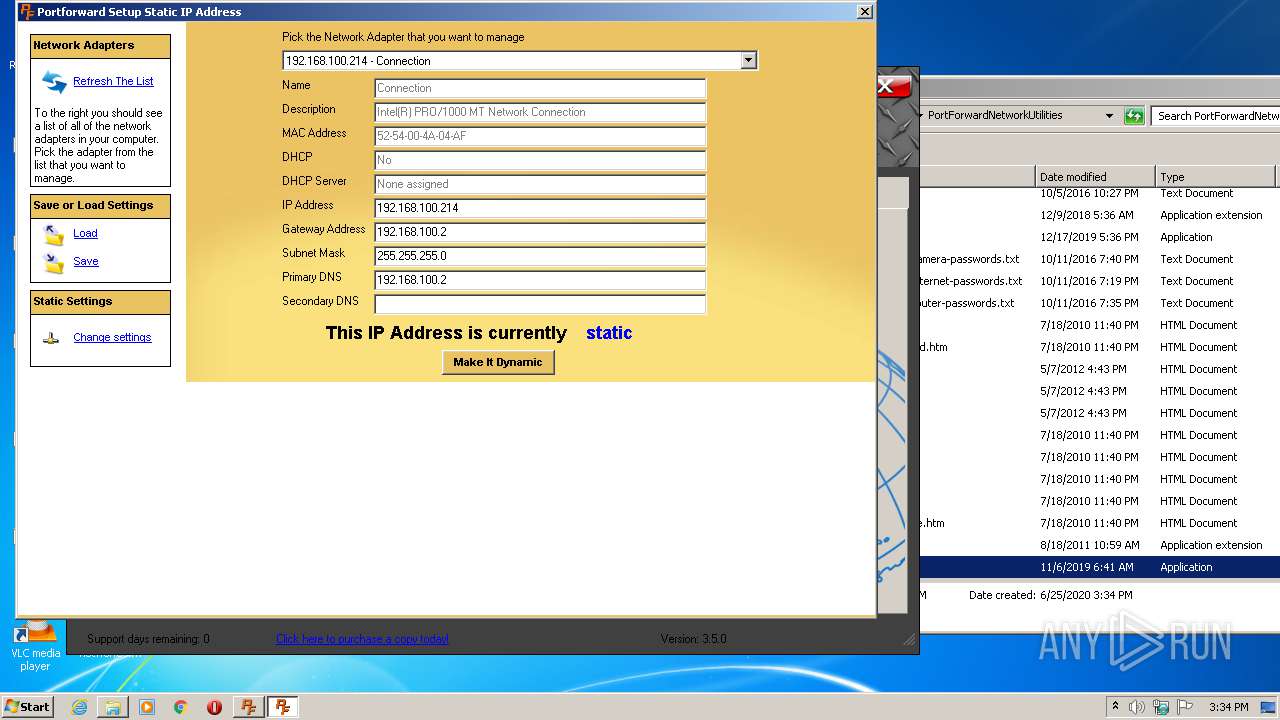Click the disabled Name field showing Connection
Image resolution: width=1280 pixels, height=720 pixels.
coord(540,88)
